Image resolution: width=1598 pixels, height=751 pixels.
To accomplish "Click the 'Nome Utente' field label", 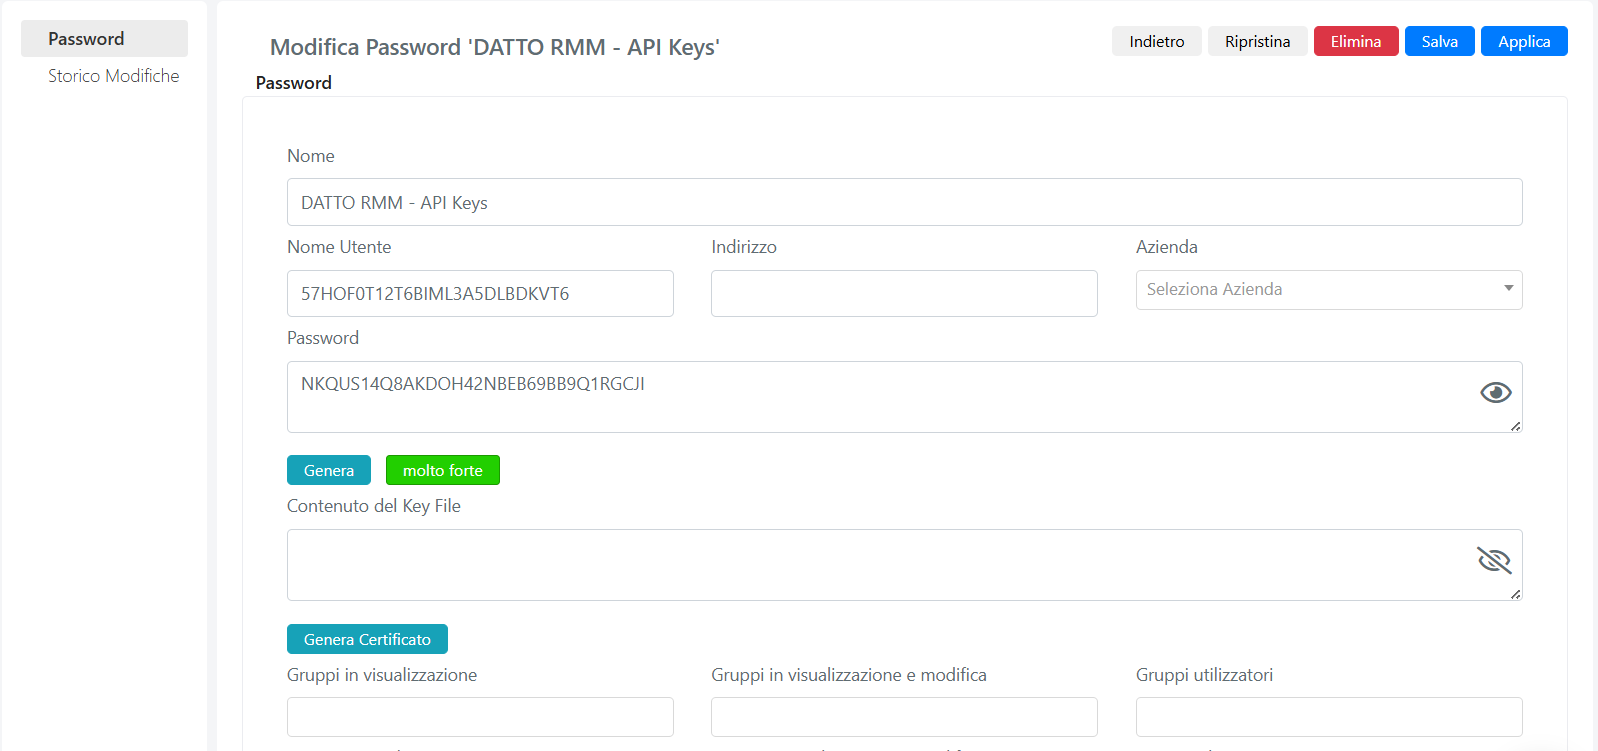I will tap(339, 247).
